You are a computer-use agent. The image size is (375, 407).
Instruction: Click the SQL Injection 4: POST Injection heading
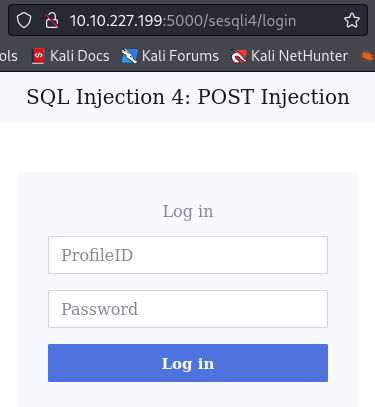[188, 97]
